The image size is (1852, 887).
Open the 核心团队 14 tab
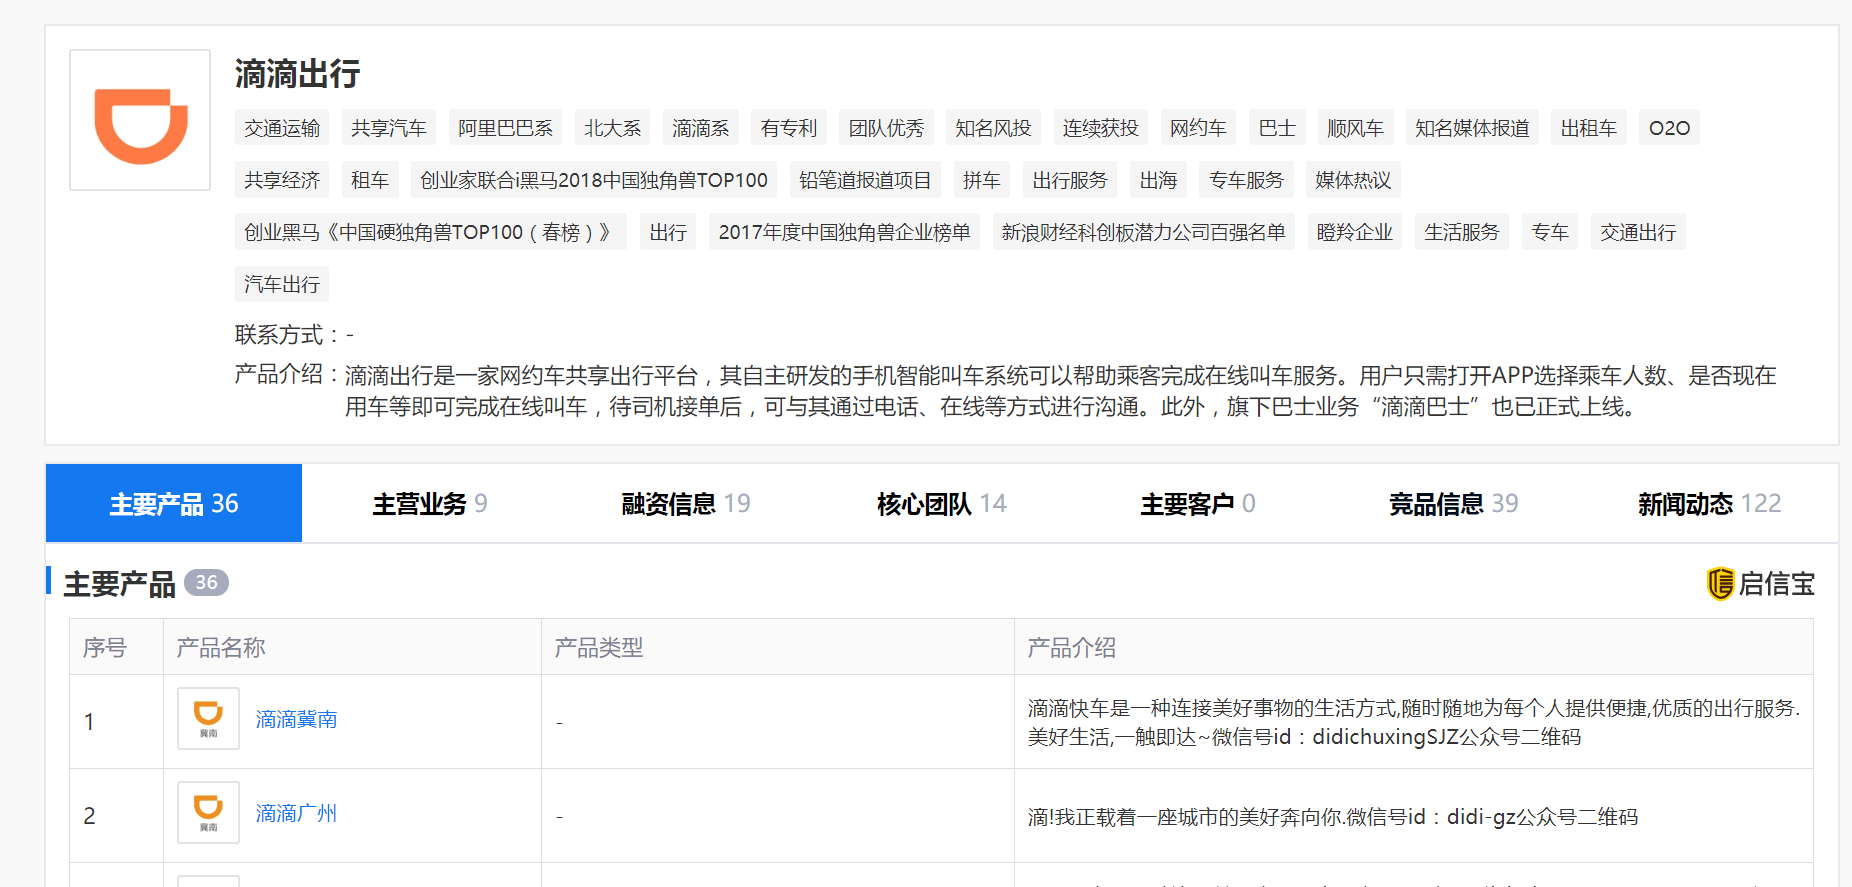coord(942,503)
